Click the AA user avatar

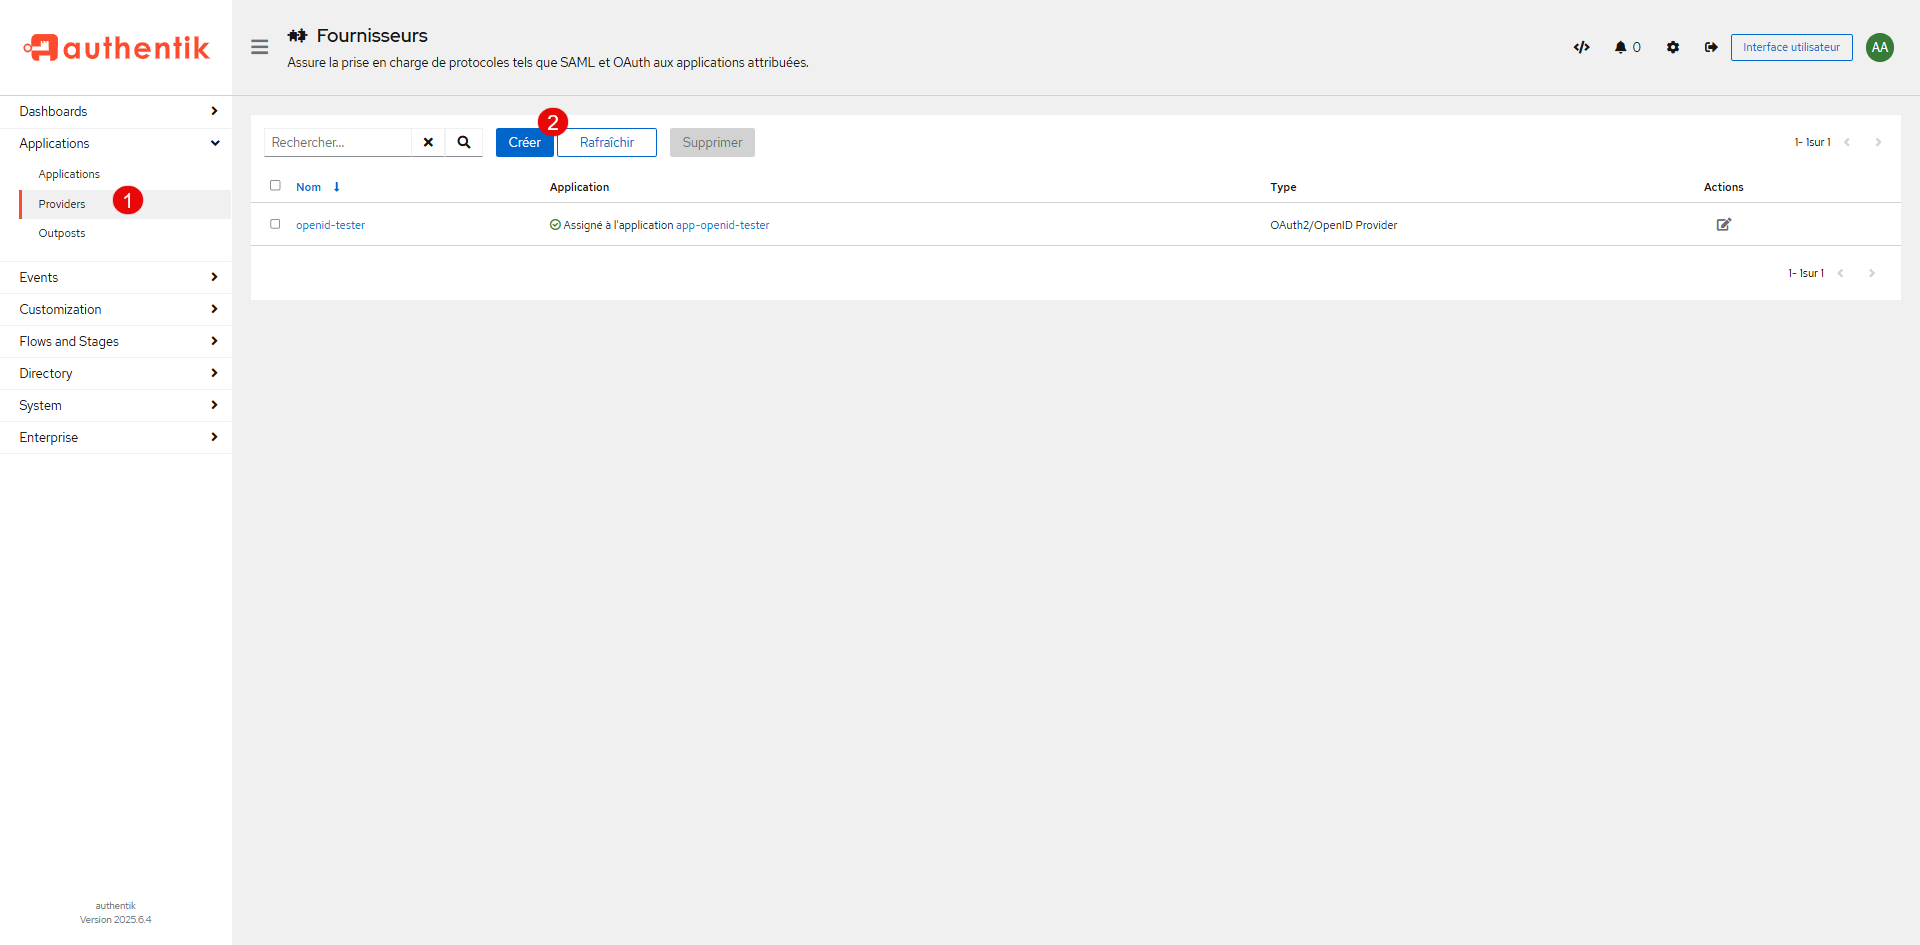click(x=1879, y=47)
